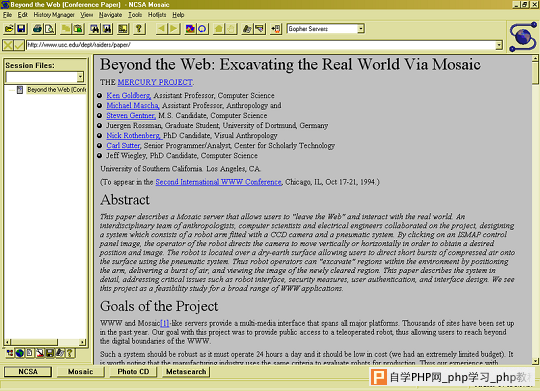Click the Find binoculars toolbar icon

click(x=94, y=29)
